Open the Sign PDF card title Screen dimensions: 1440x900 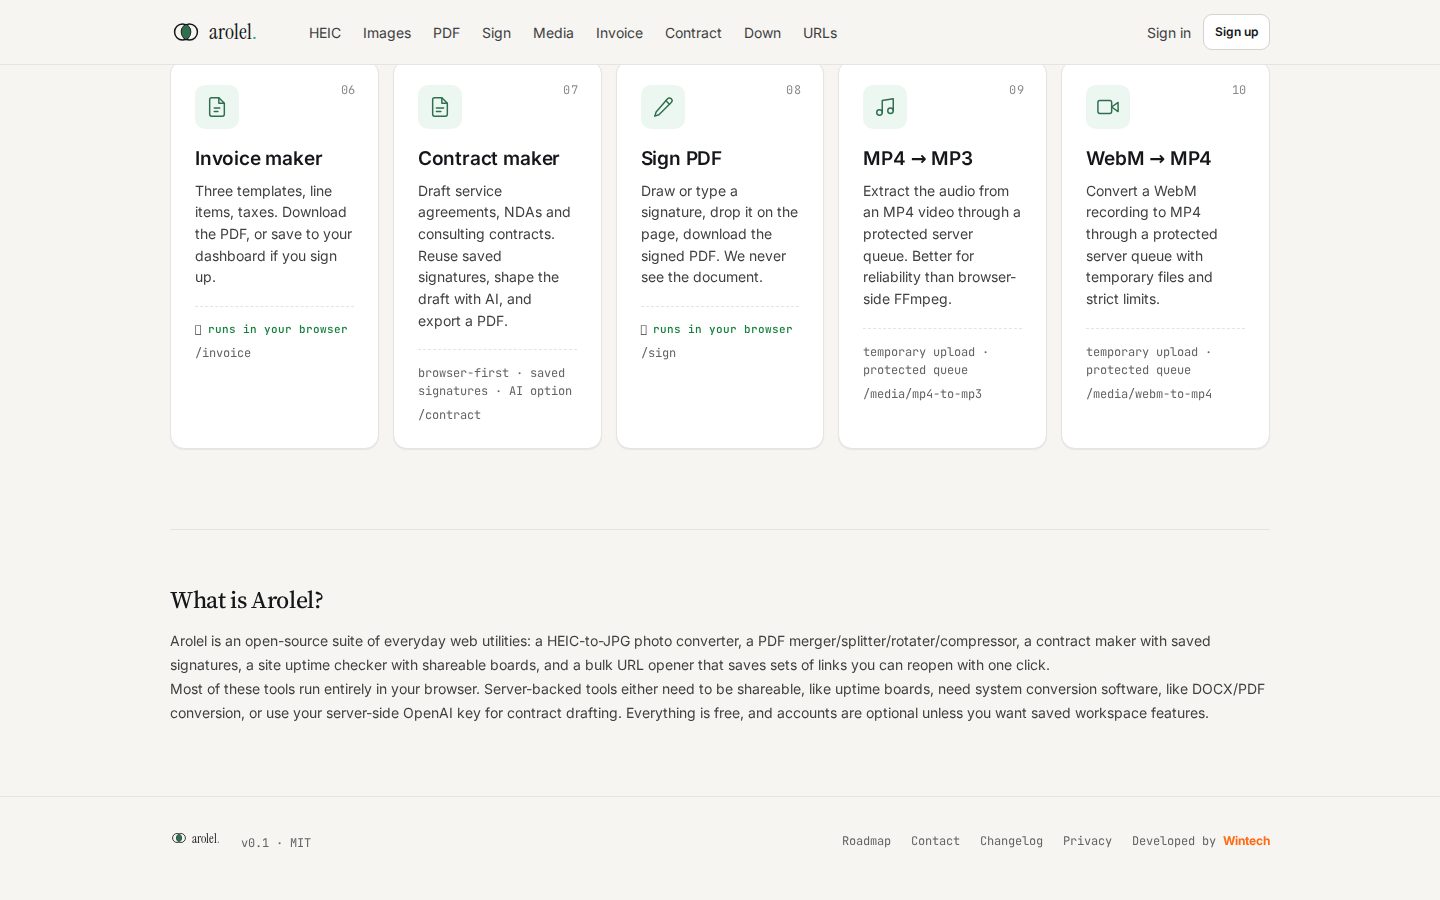pyautogui.click(x=681, y=158)
